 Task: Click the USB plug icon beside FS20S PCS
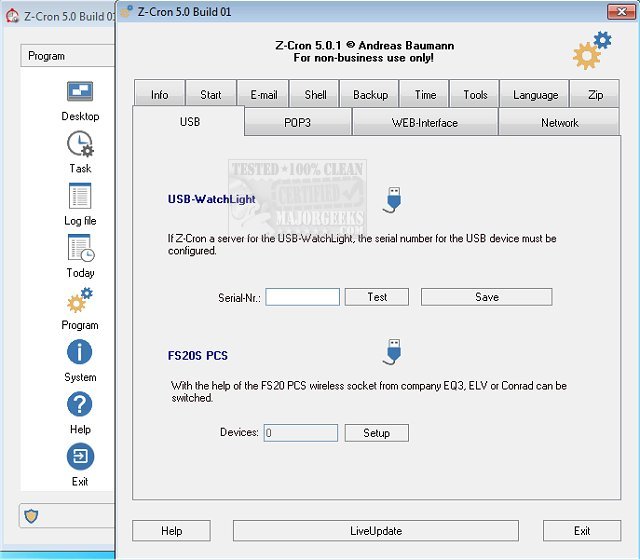pyautogui.click(x=393, y=352)
